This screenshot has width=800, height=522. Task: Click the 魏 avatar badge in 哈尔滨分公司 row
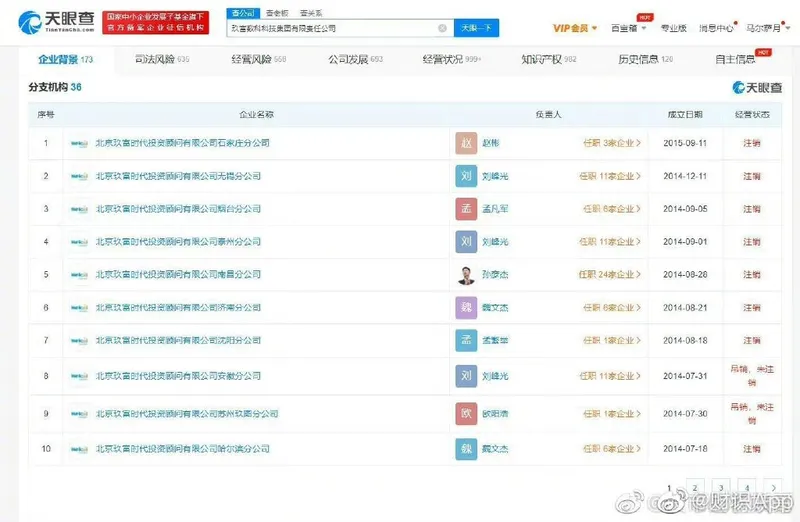[466, 449]
